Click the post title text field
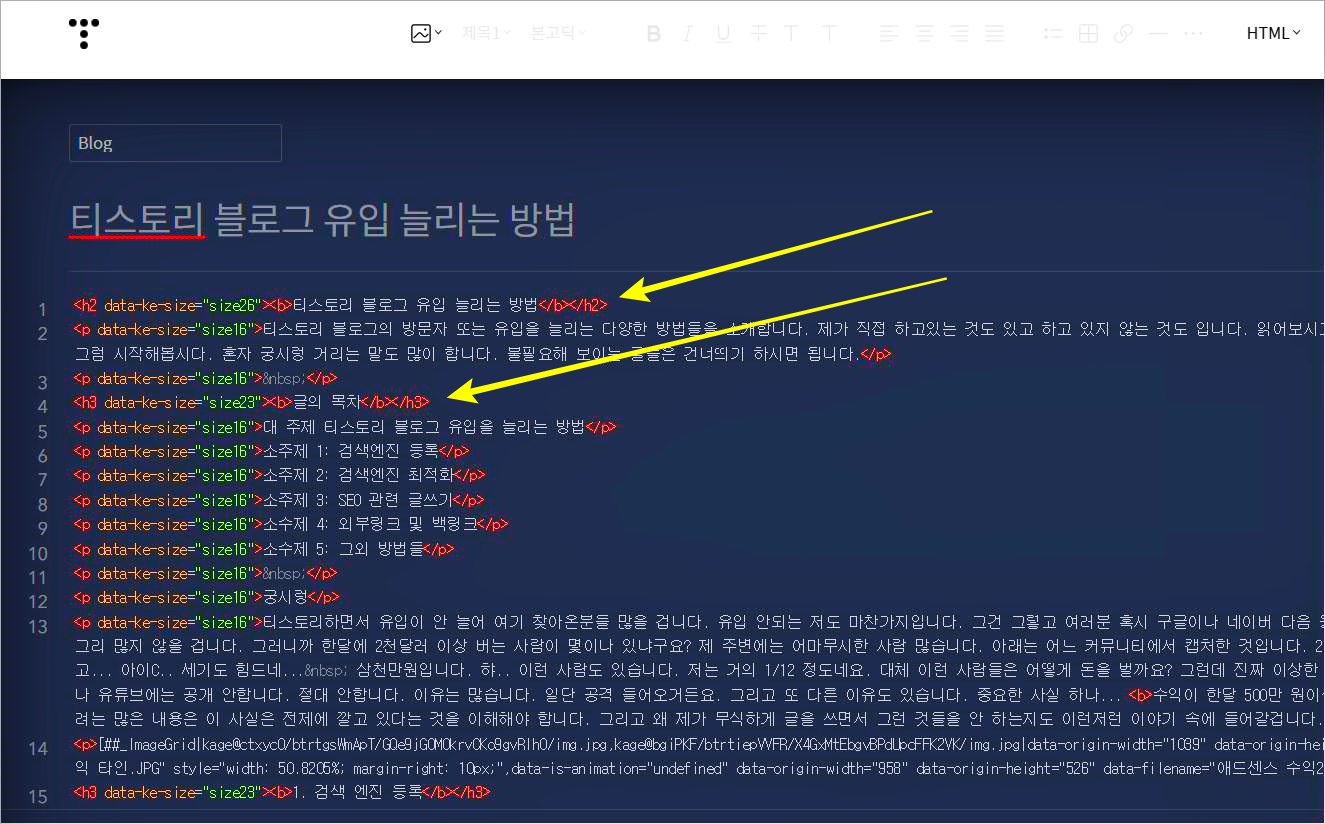The width and height of the screenshot is (1325, 824). pyautogui.click(x=322, y=221)
